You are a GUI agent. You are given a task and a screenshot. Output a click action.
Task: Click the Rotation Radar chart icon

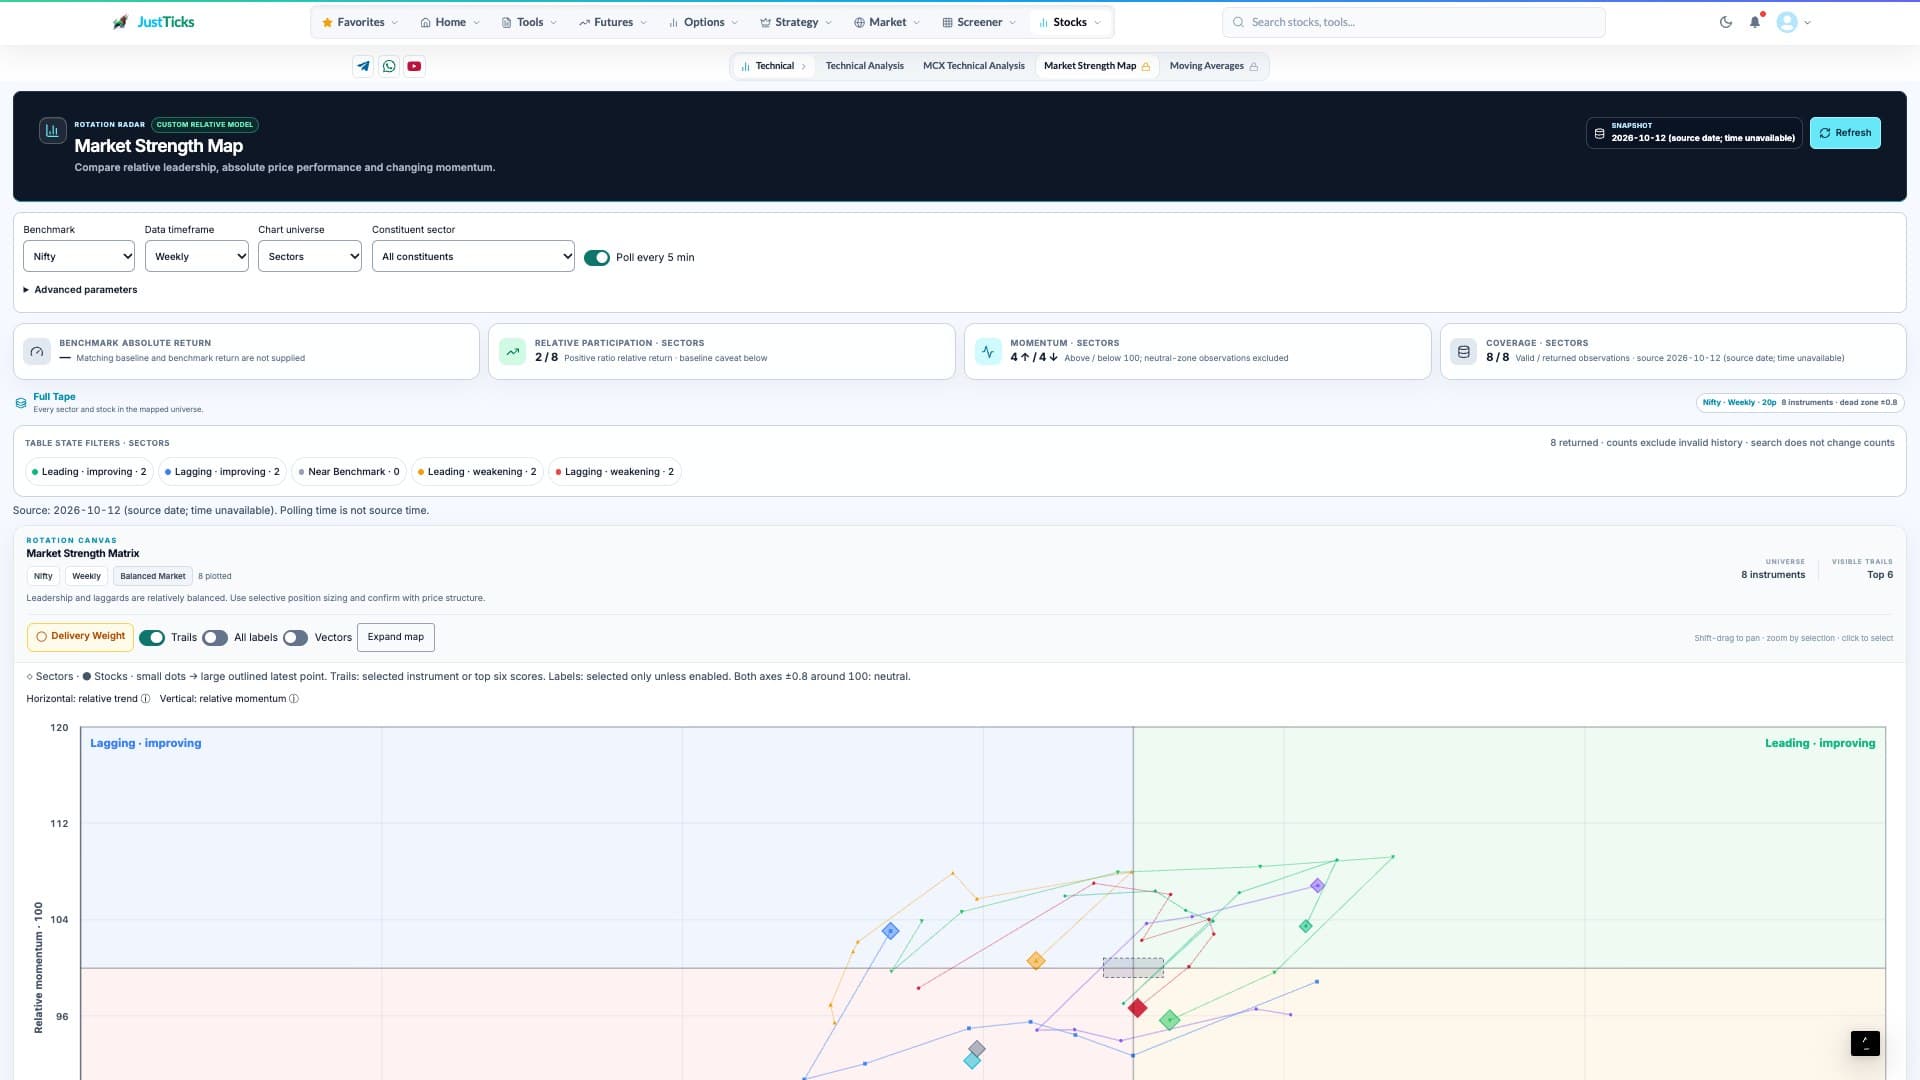[x=52, y=131]
